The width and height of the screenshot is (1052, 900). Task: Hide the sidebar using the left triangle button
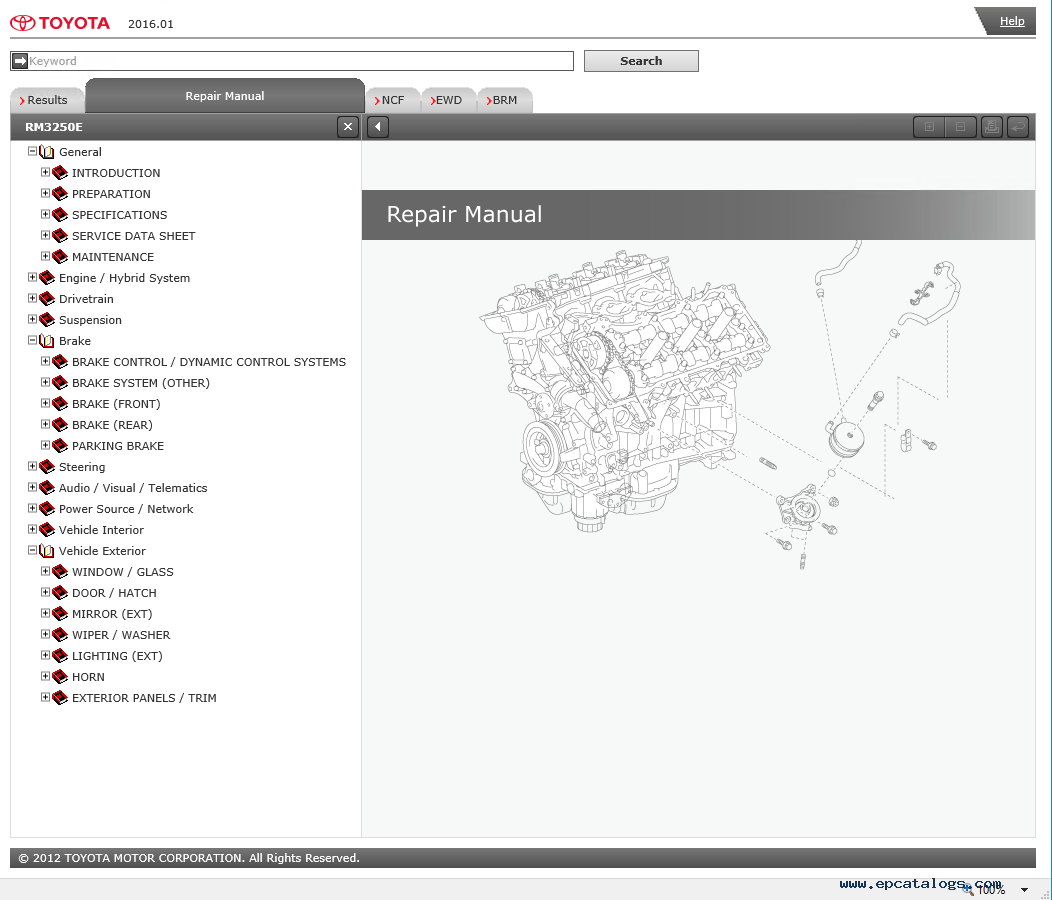[378, 127]
